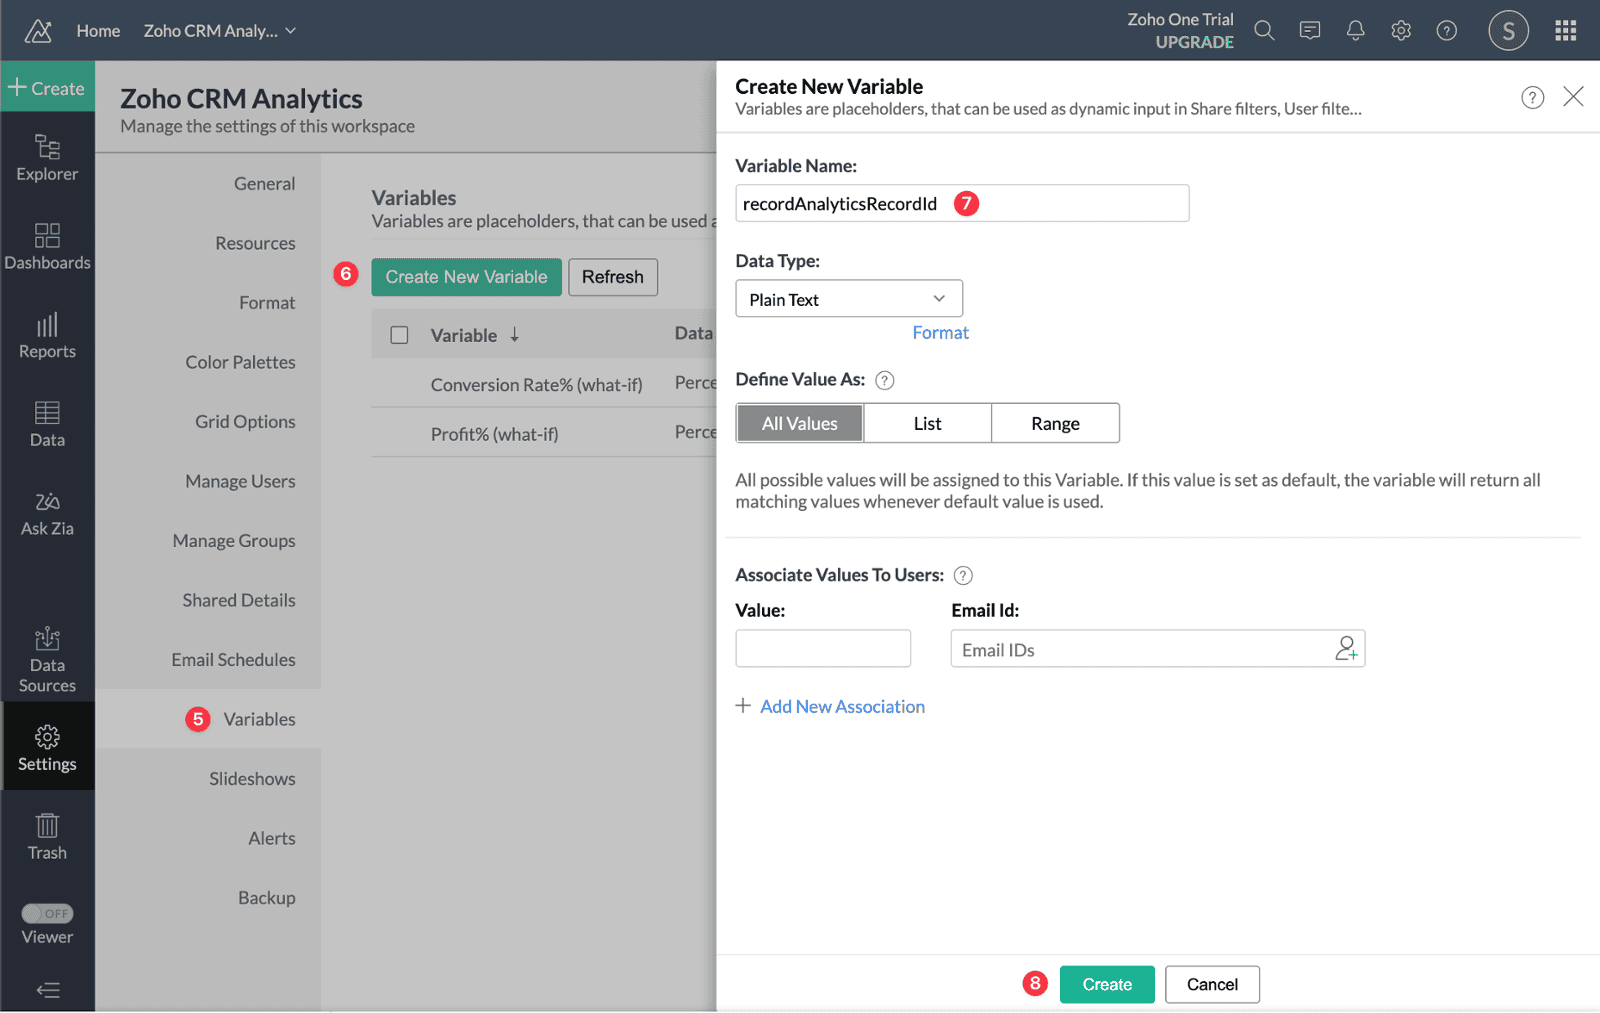Open Manage Users settings tab

(240, 481)
